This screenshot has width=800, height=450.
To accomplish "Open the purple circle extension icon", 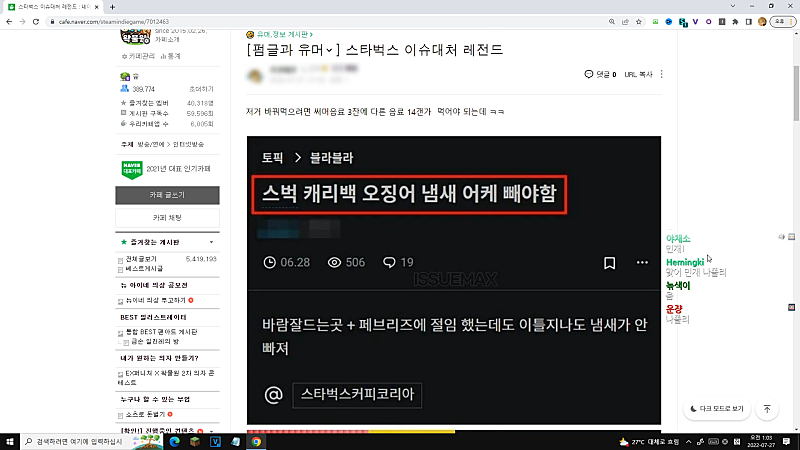I will coord(709,22).
